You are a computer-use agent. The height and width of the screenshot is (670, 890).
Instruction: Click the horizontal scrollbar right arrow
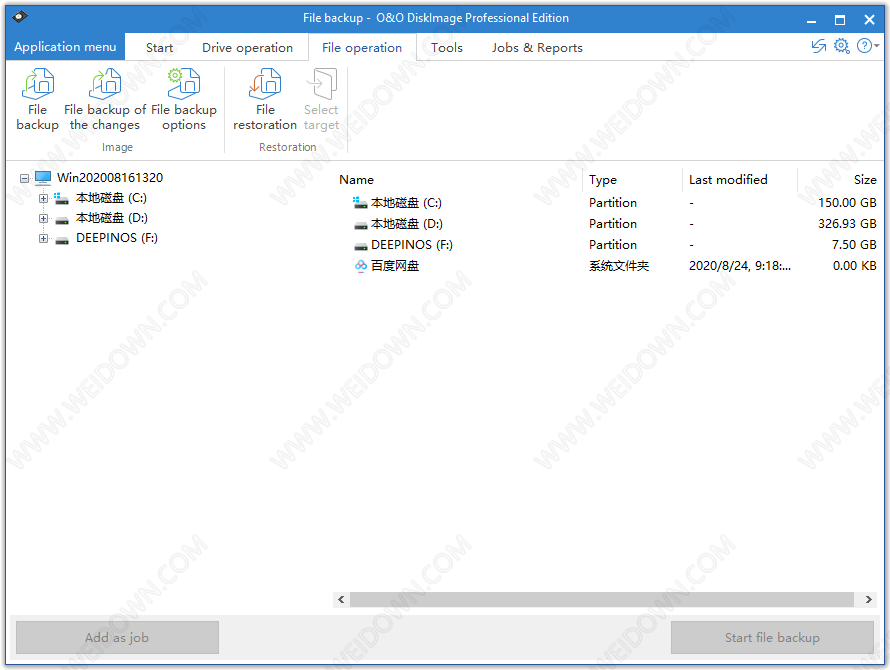868,600
